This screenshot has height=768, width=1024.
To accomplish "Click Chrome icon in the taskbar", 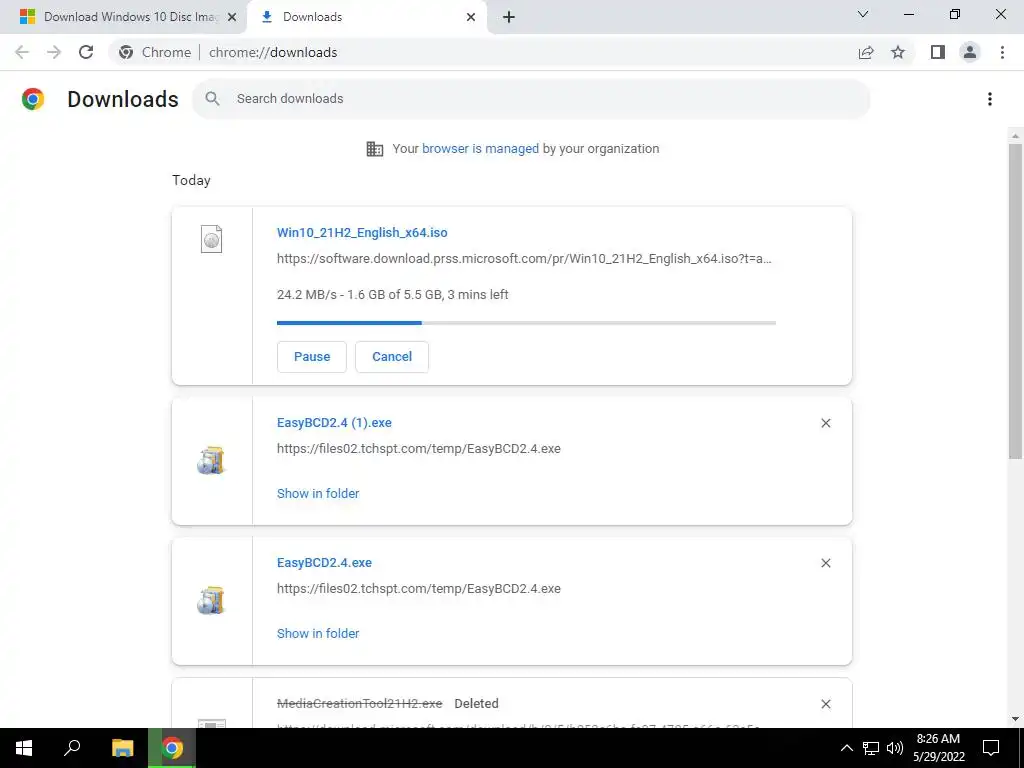I will coord(172,748).
